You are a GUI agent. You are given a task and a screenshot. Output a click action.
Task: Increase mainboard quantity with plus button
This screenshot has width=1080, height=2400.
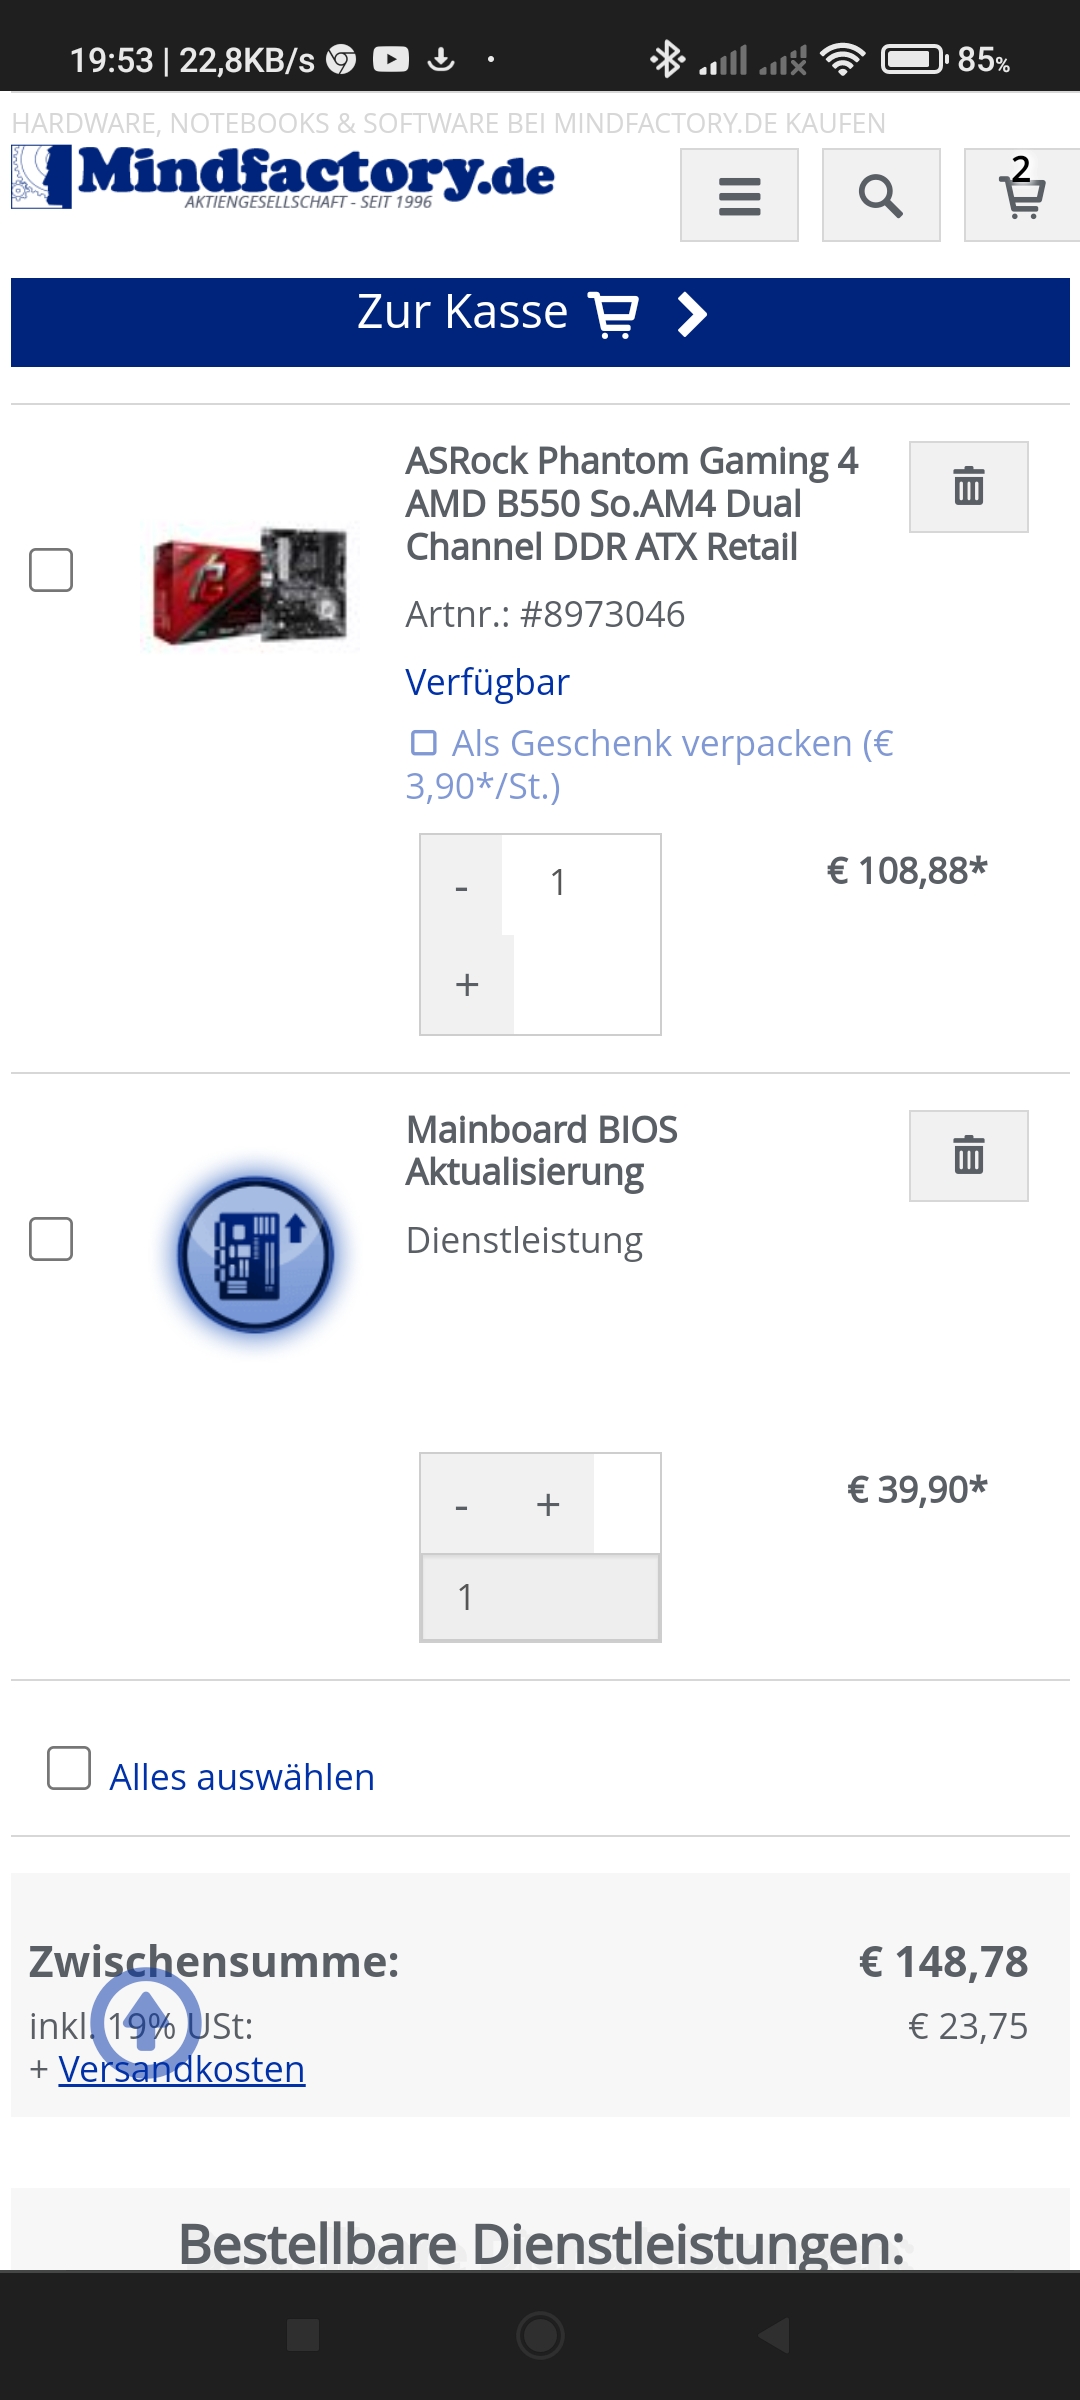(466, 985)
